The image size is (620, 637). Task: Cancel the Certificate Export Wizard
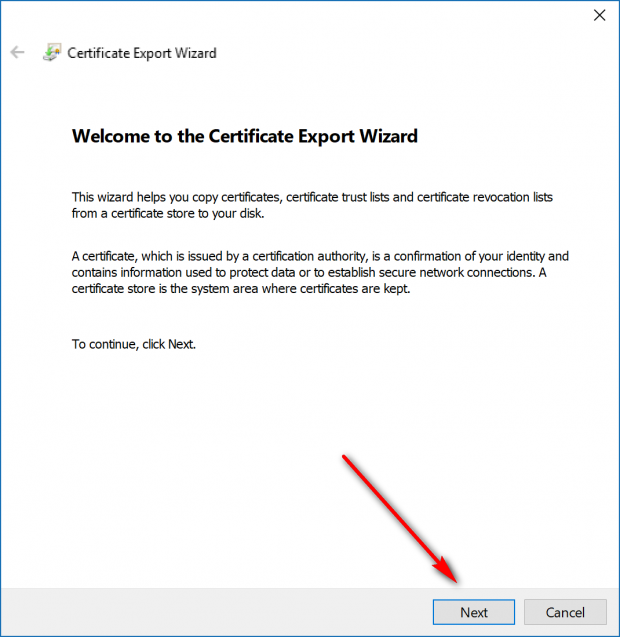(x=565, y=612)
